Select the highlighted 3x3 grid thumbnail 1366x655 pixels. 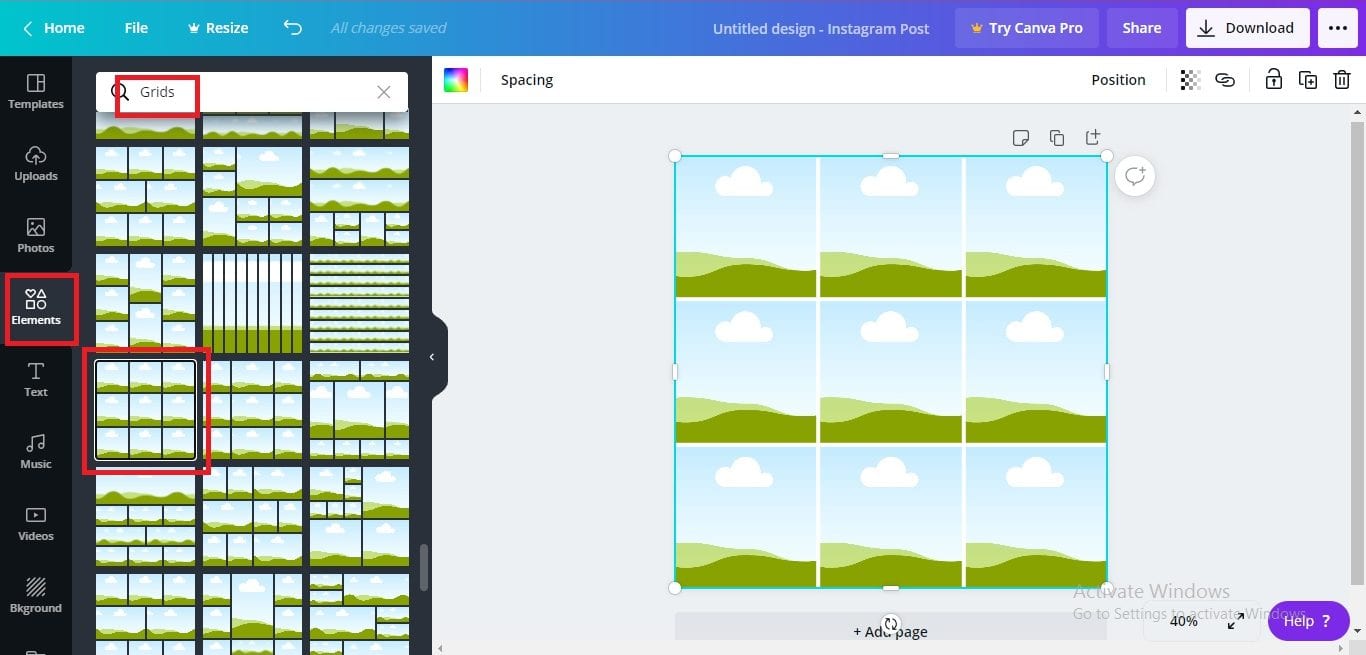click(x=146, y=410)
